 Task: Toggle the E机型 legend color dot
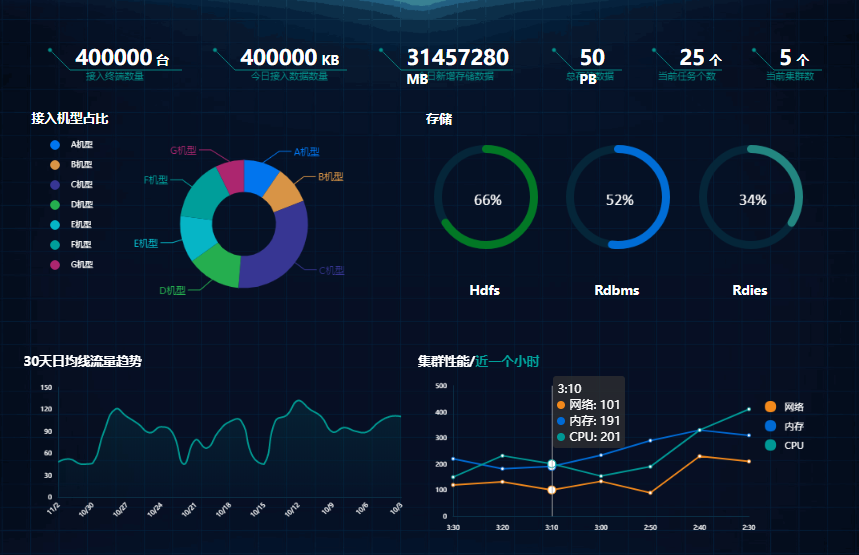click(55, 225)
